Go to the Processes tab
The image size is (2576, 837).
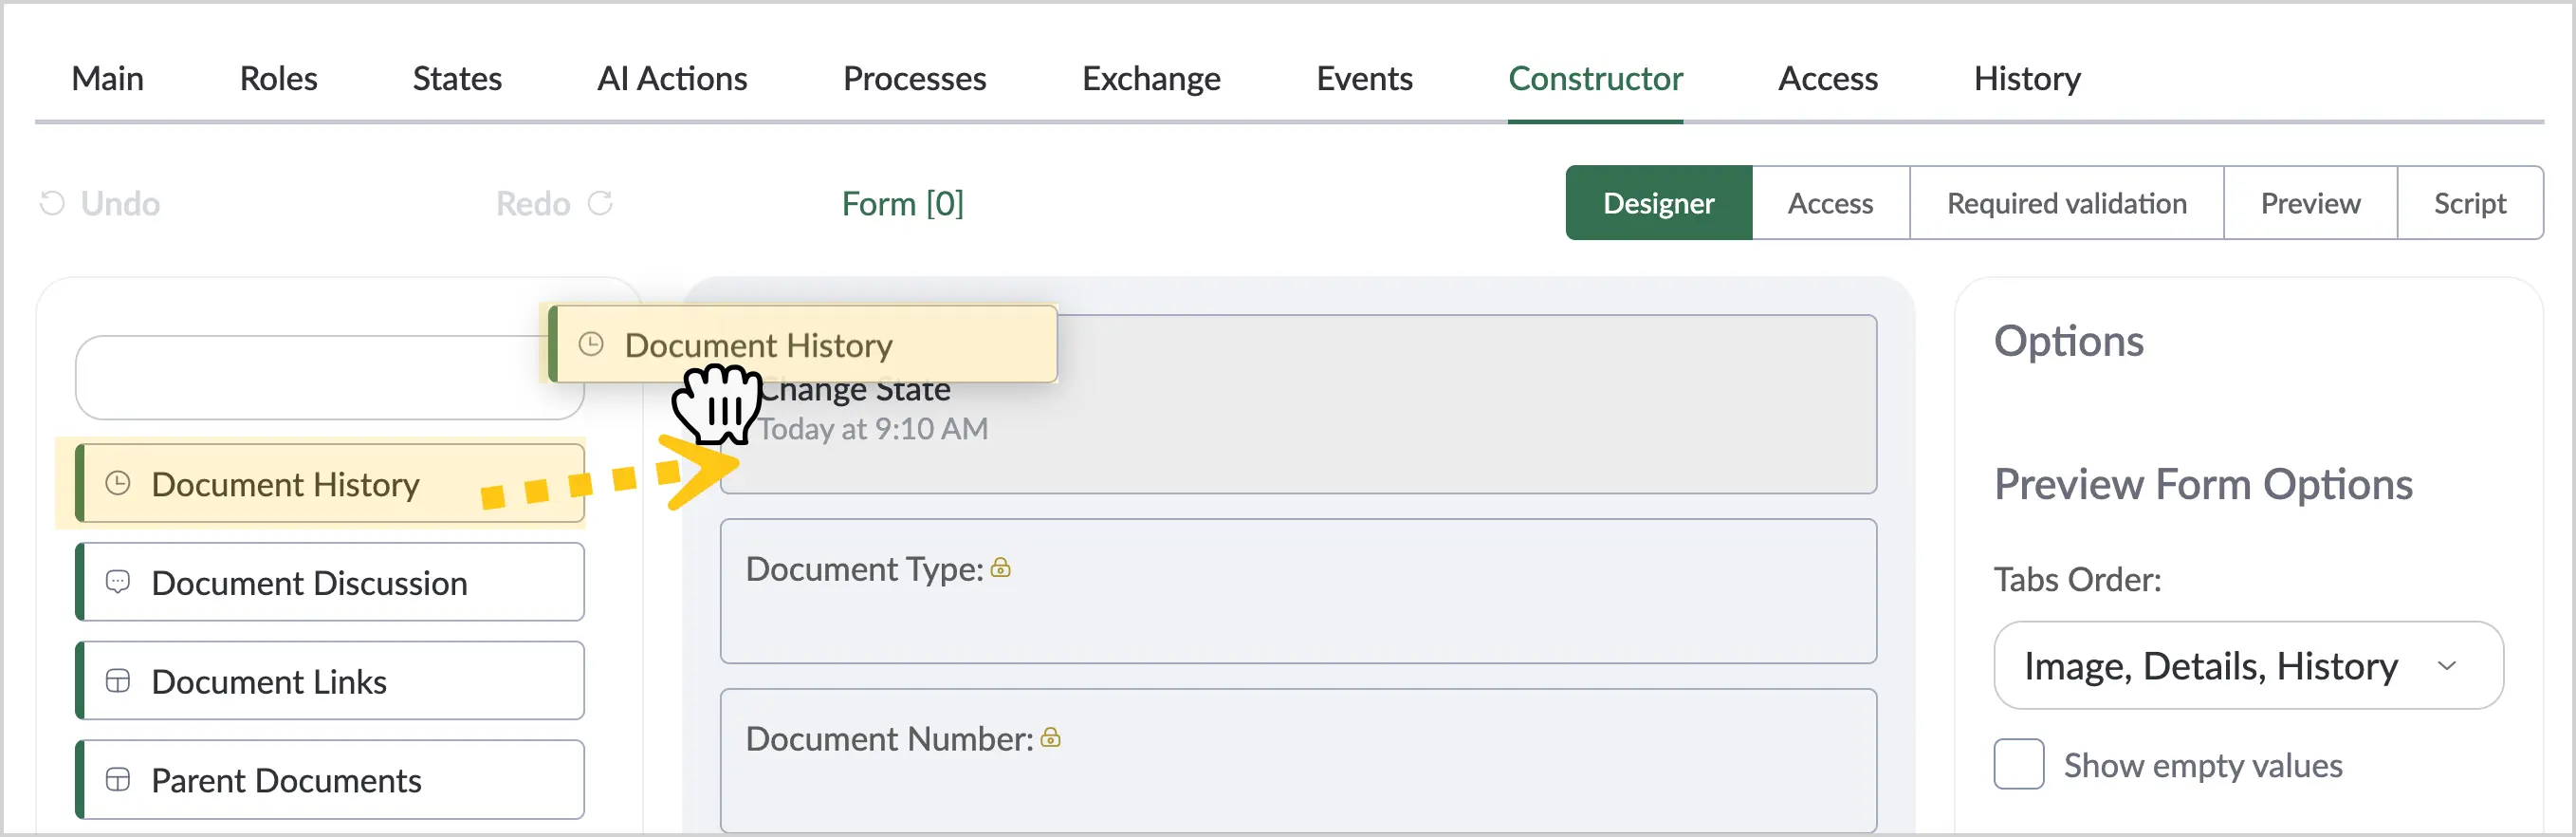(x=914, y=78)
